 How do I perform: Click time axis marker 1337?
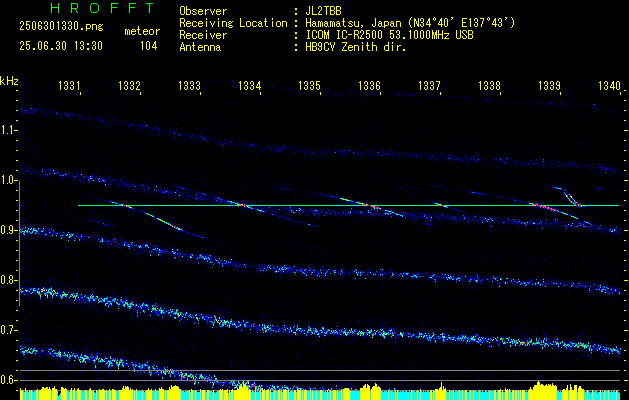click(x=430, y=85)
